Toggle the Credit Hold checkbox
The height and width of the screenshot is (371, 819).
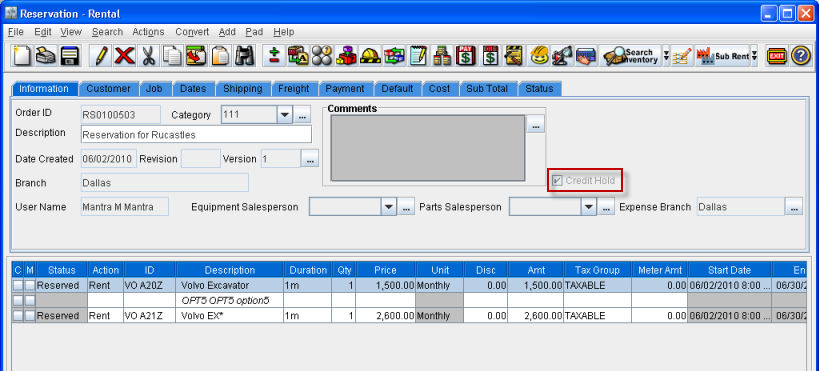click(x=557, y=181)
